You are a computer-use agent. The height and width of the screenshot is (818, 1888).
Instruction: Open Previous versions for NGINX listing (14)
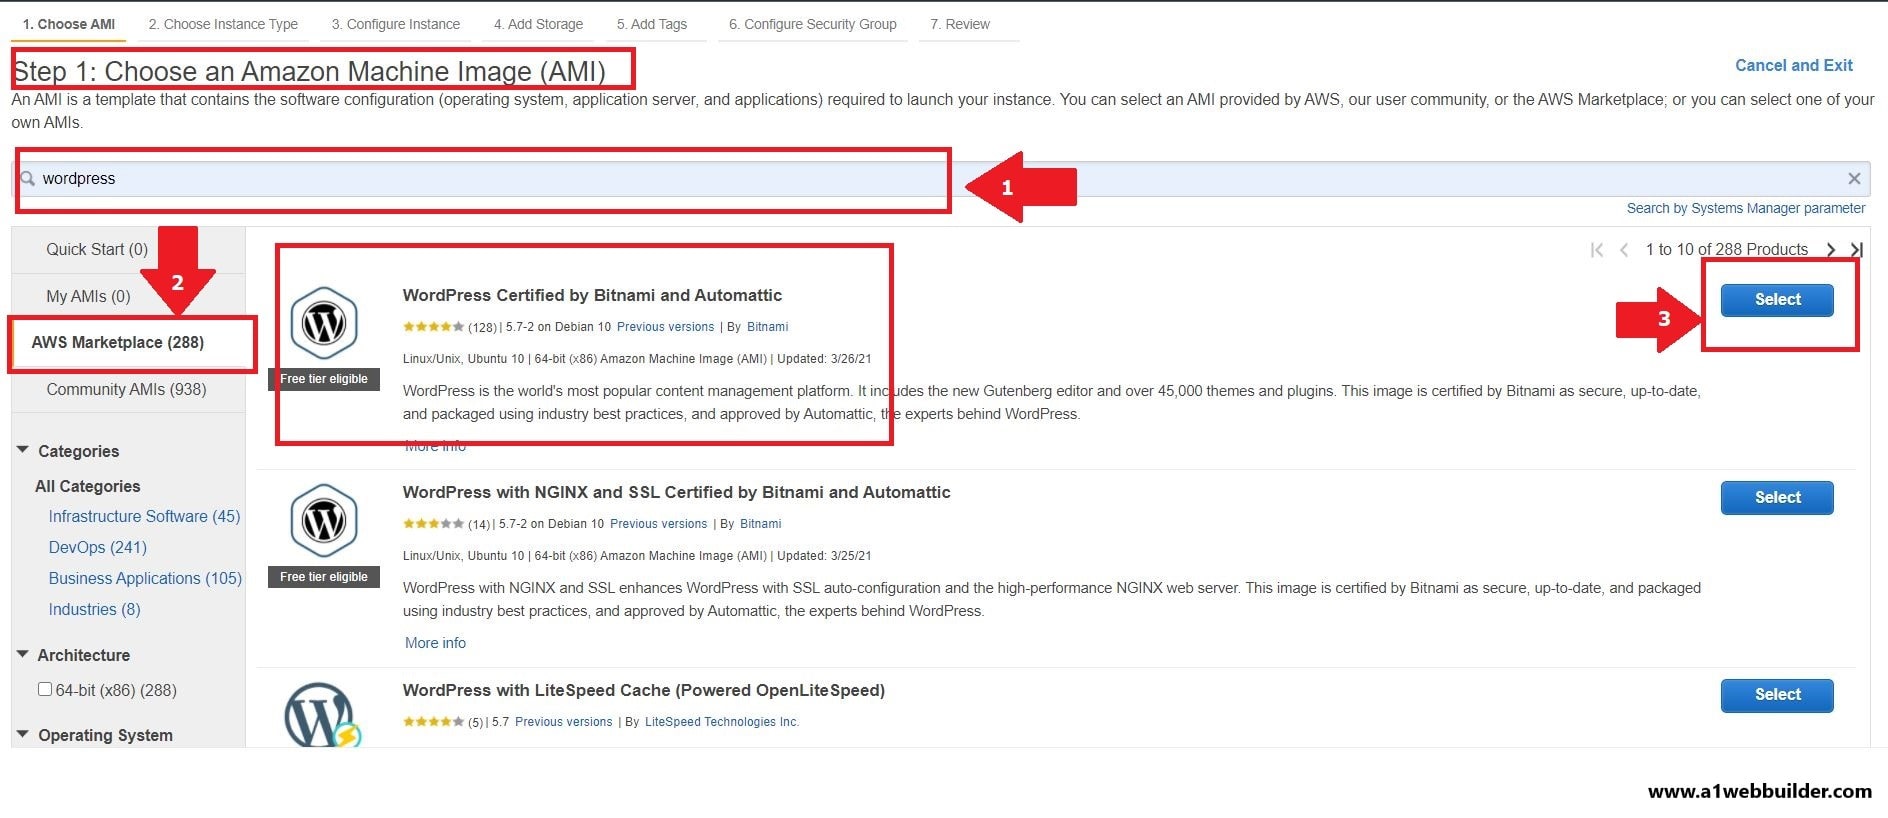tap(659, 524)
